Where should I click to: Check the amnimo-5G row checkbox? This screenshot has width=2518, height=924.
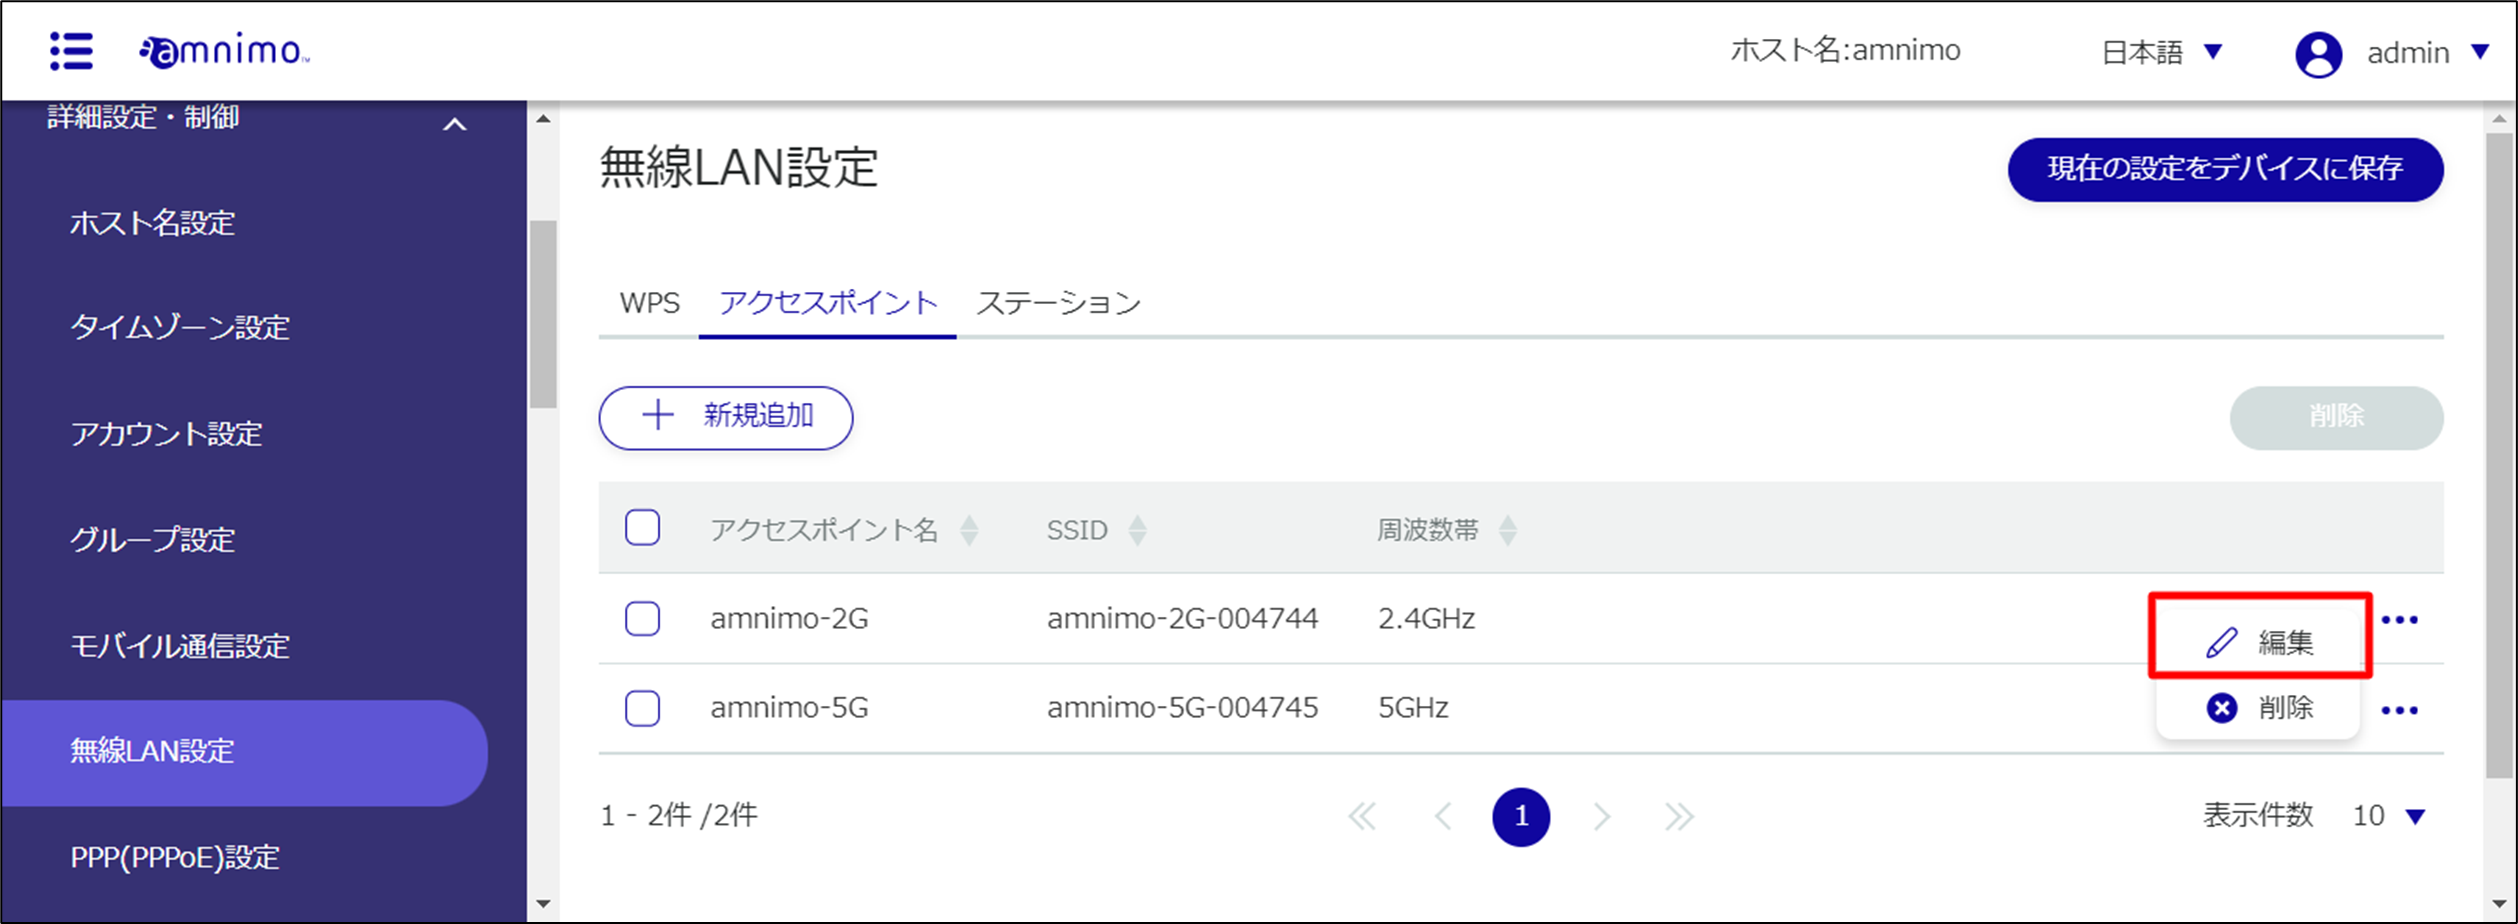pyautogui.click(x=642, y=708)
